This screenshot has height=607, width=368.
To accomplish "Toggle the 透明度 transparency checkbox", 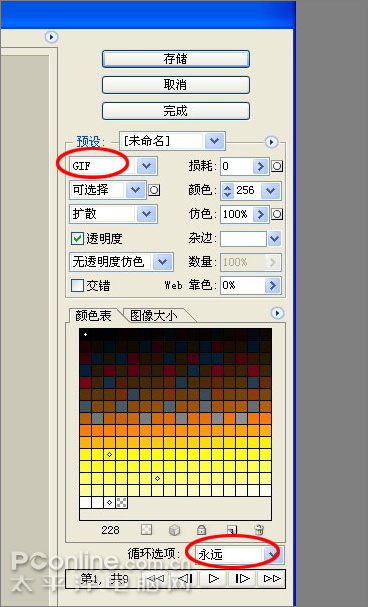I will 77,238.
